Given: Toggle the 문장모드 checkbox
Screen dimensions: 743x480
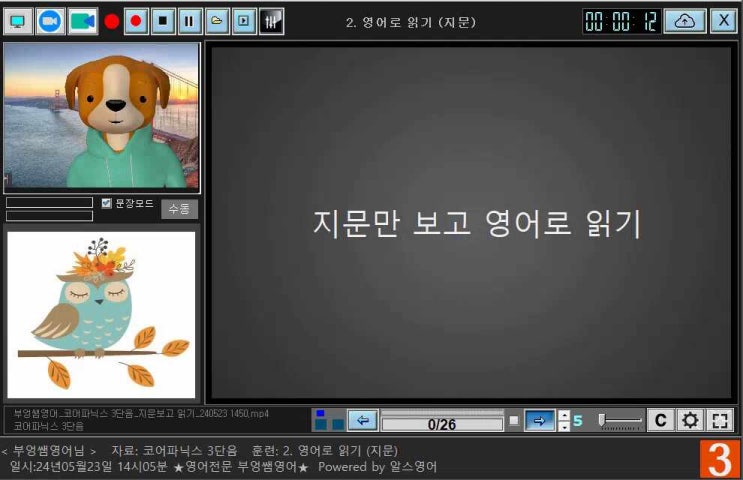Looking at the screenshot, I should pyautogui.click(x=107, y=203).
